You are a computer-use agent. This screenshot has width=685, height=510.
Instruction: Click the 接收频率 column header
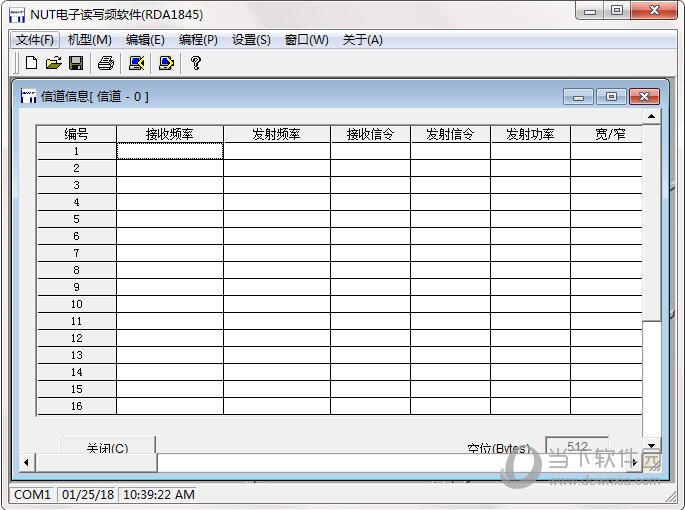(x=170, y=134)
